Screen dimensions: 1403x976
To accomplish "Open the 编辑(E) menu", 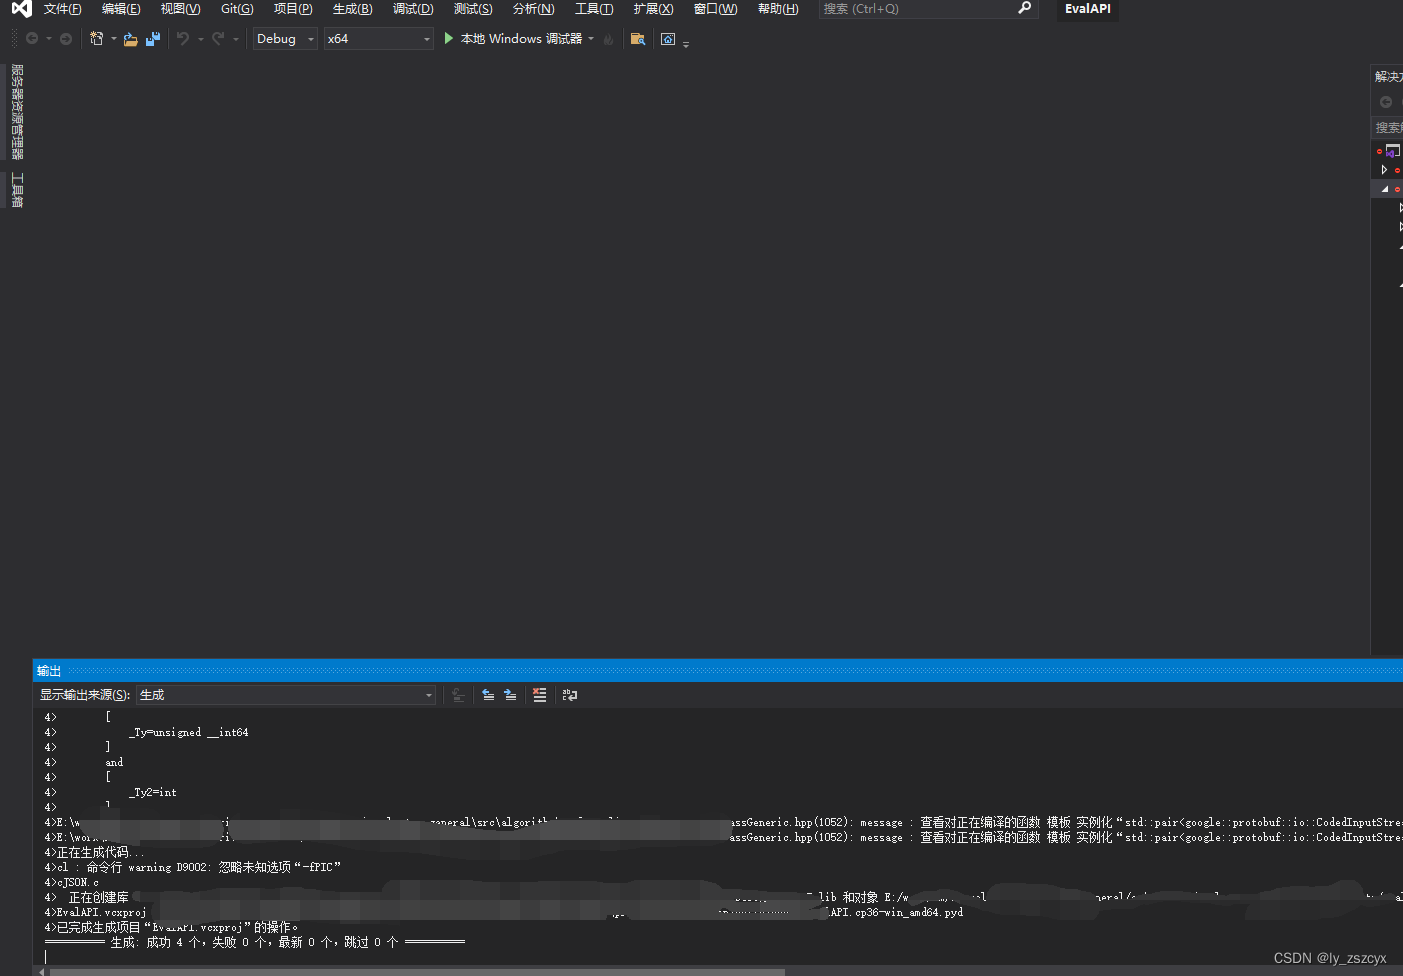I will [121, 9].
